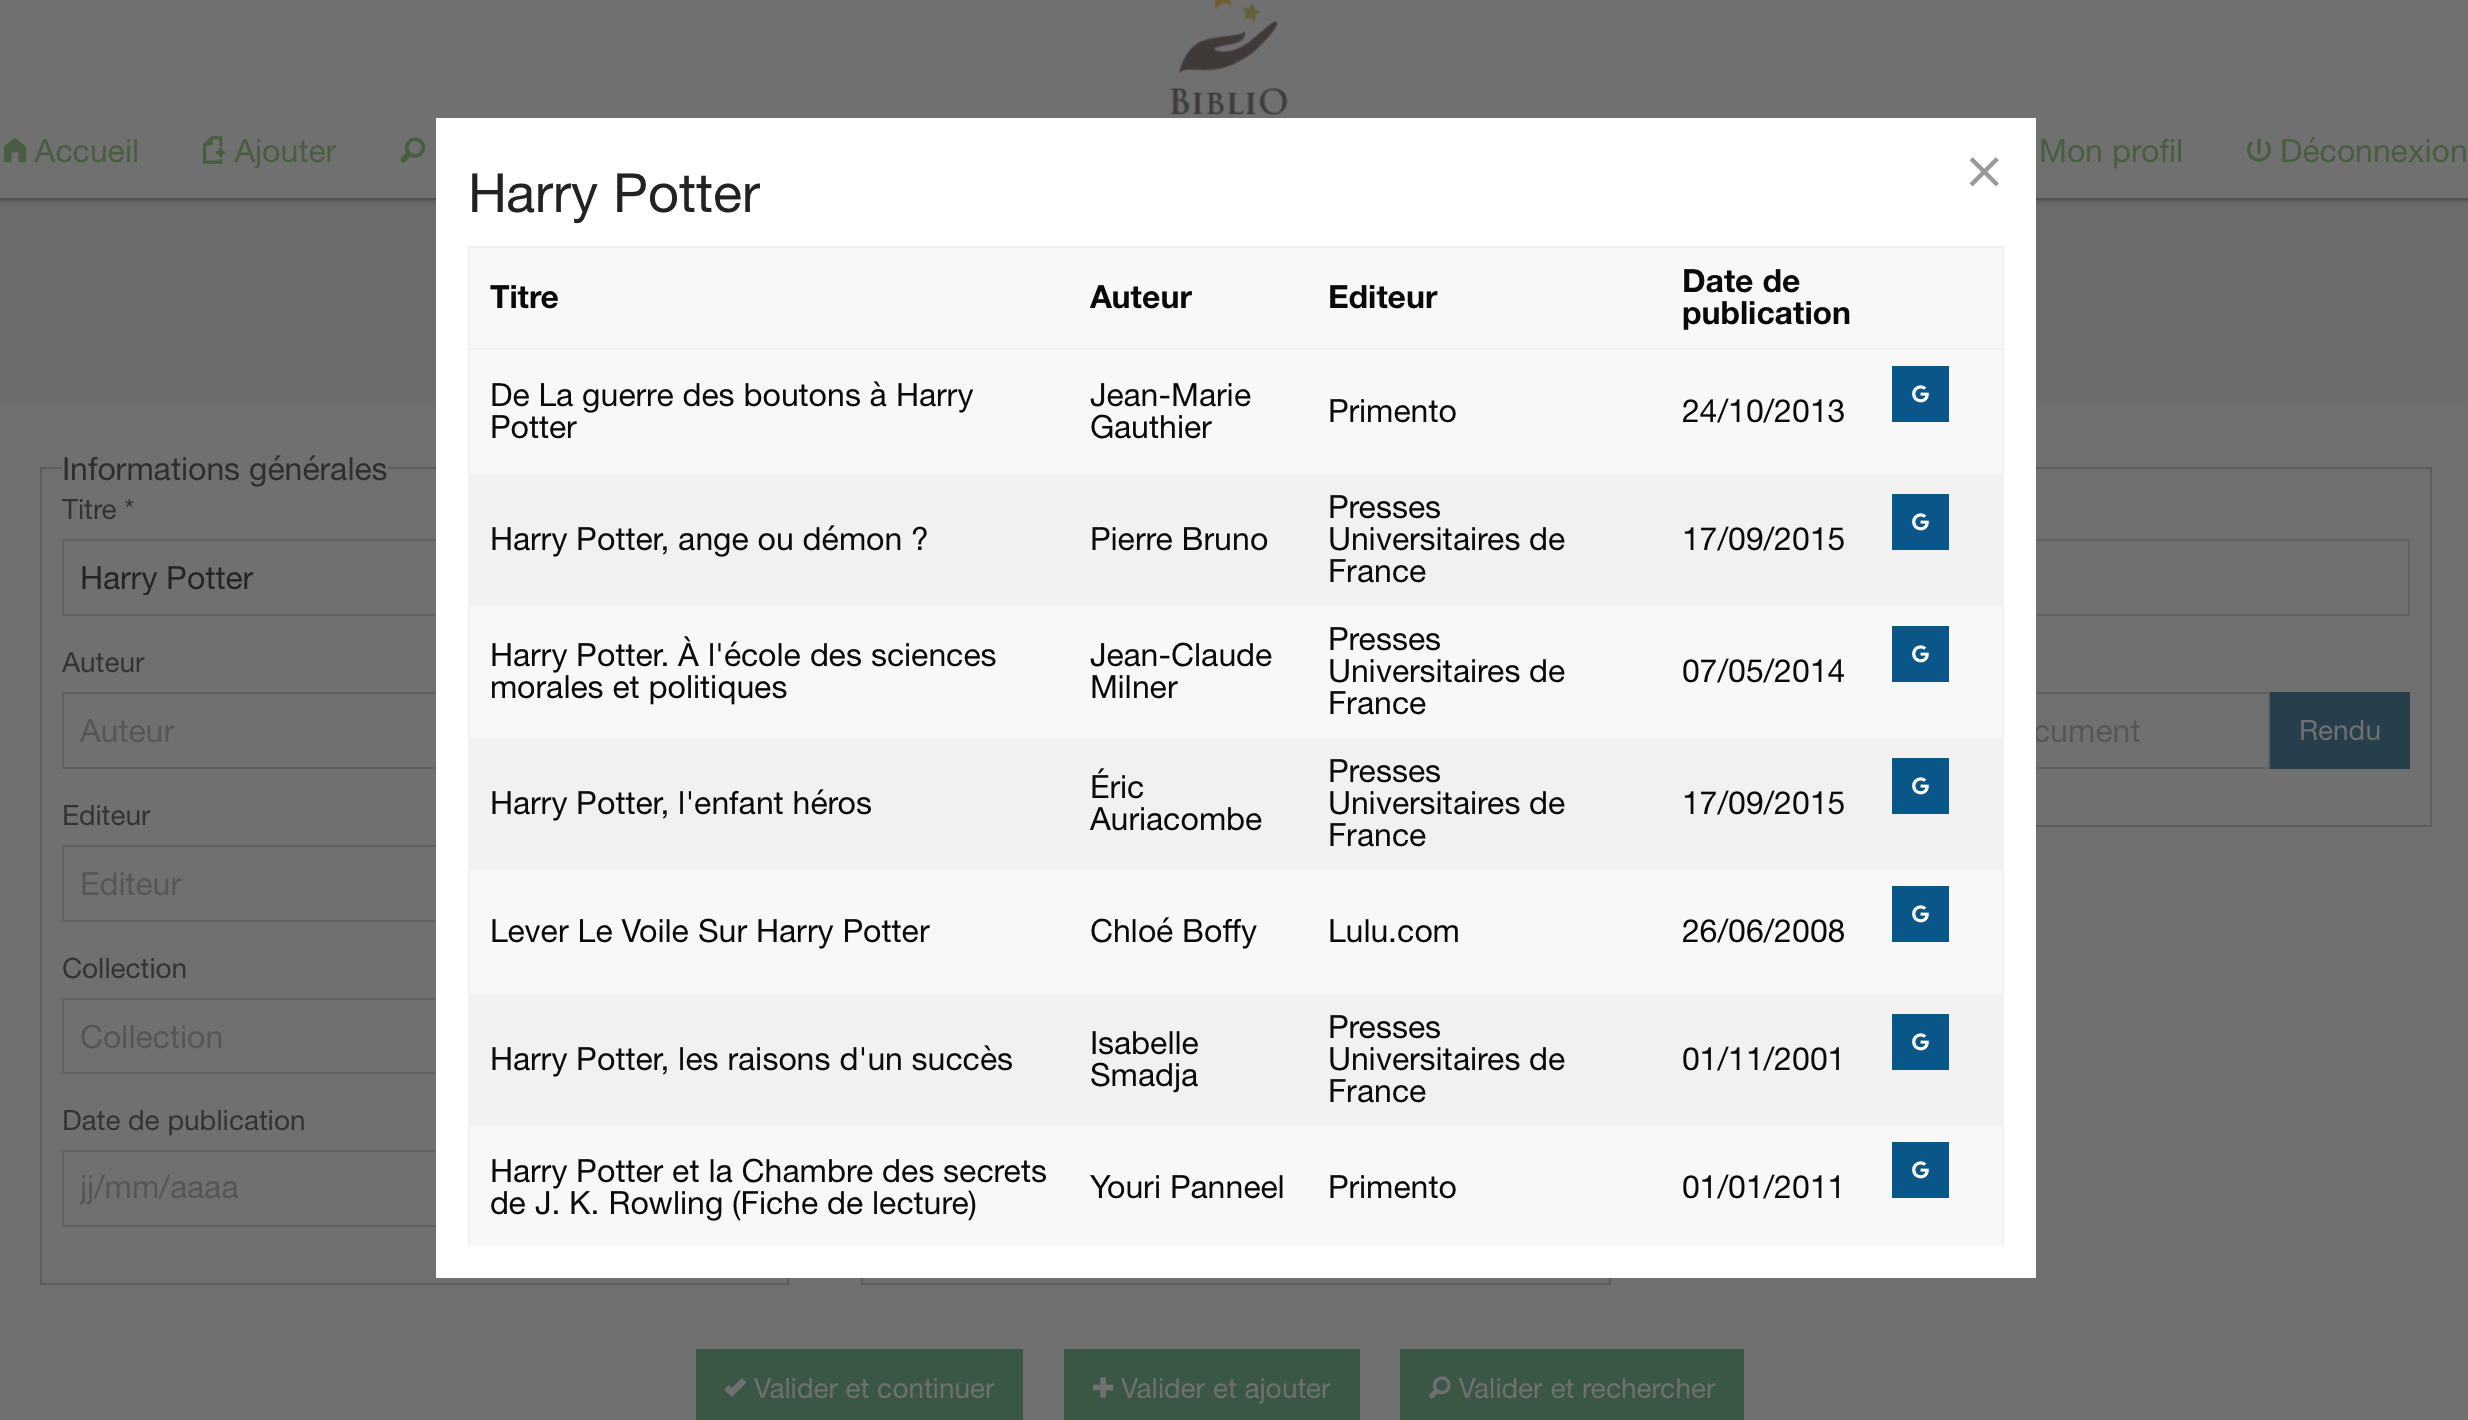Click the Biblio logo at top
2468x1420 pixels.
pos(1229,58)
